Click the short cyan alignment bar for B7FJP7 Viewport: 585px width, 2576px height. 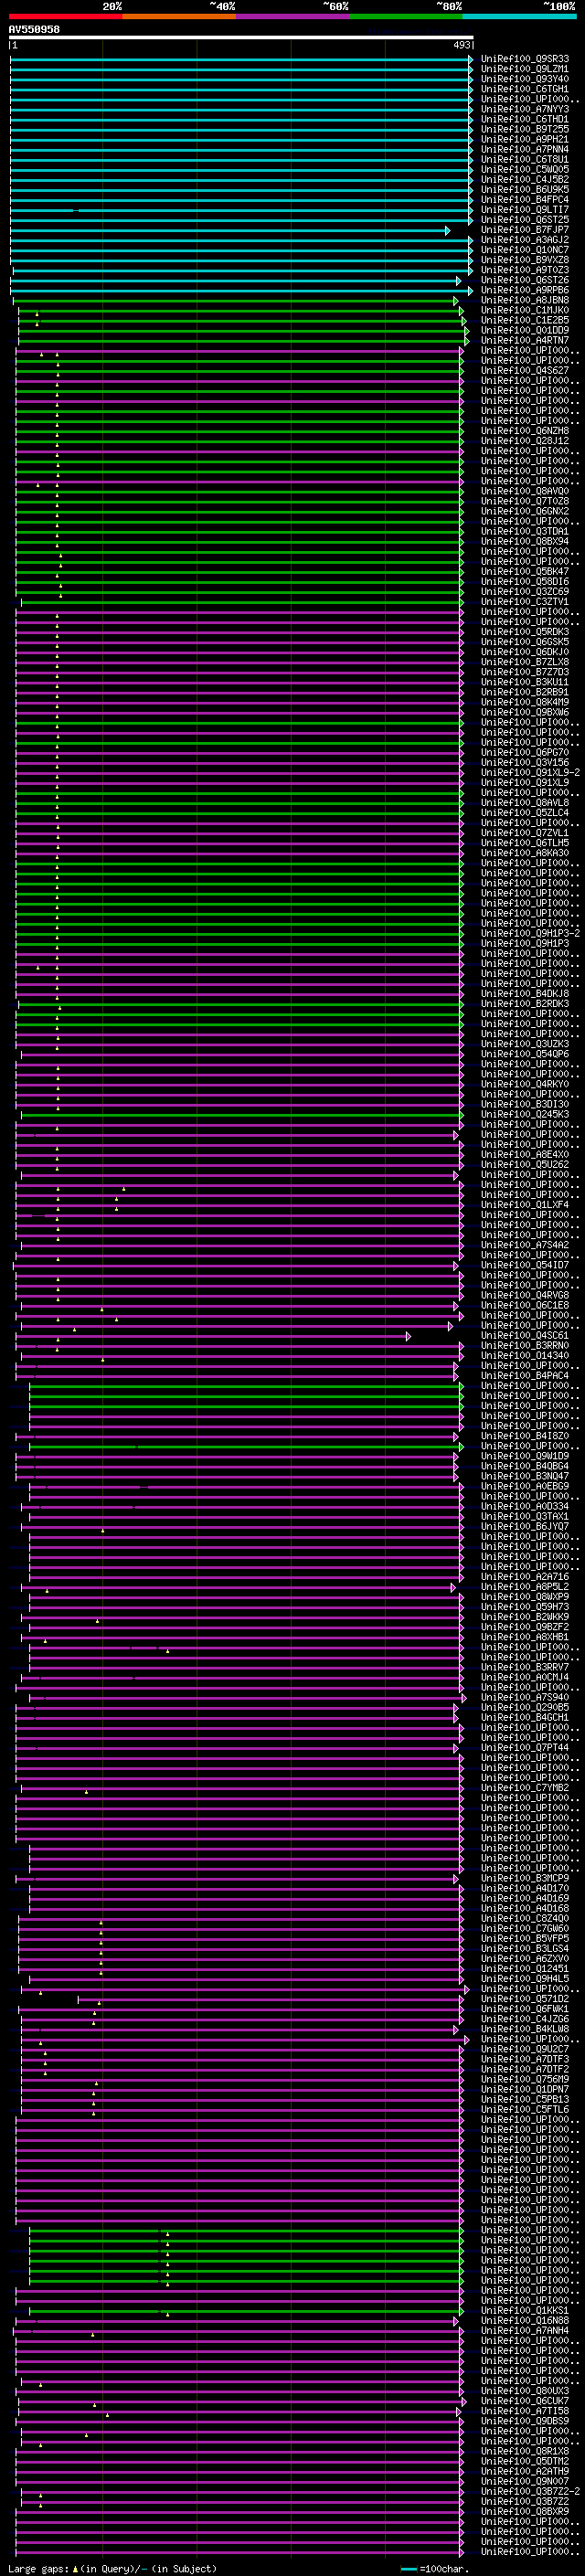coord(230,231)
